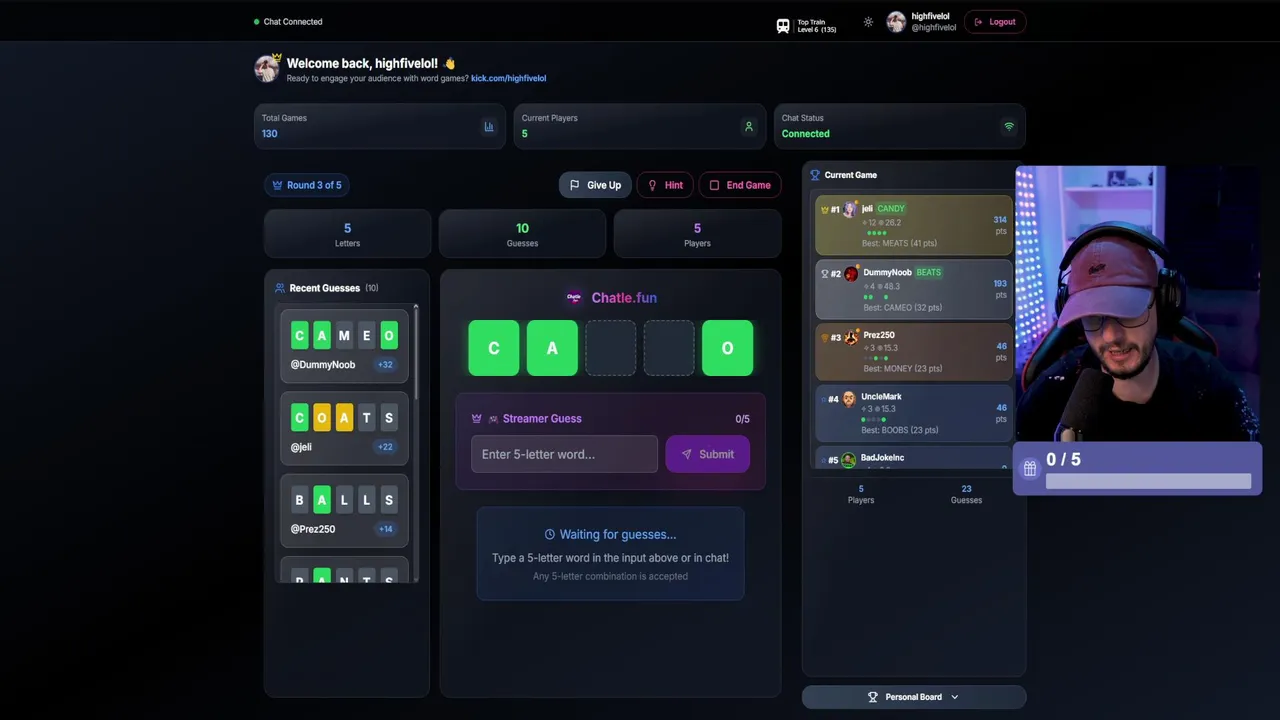Click the Chatle.fun logo icon
1280x720 pixels.
point(574,297)
